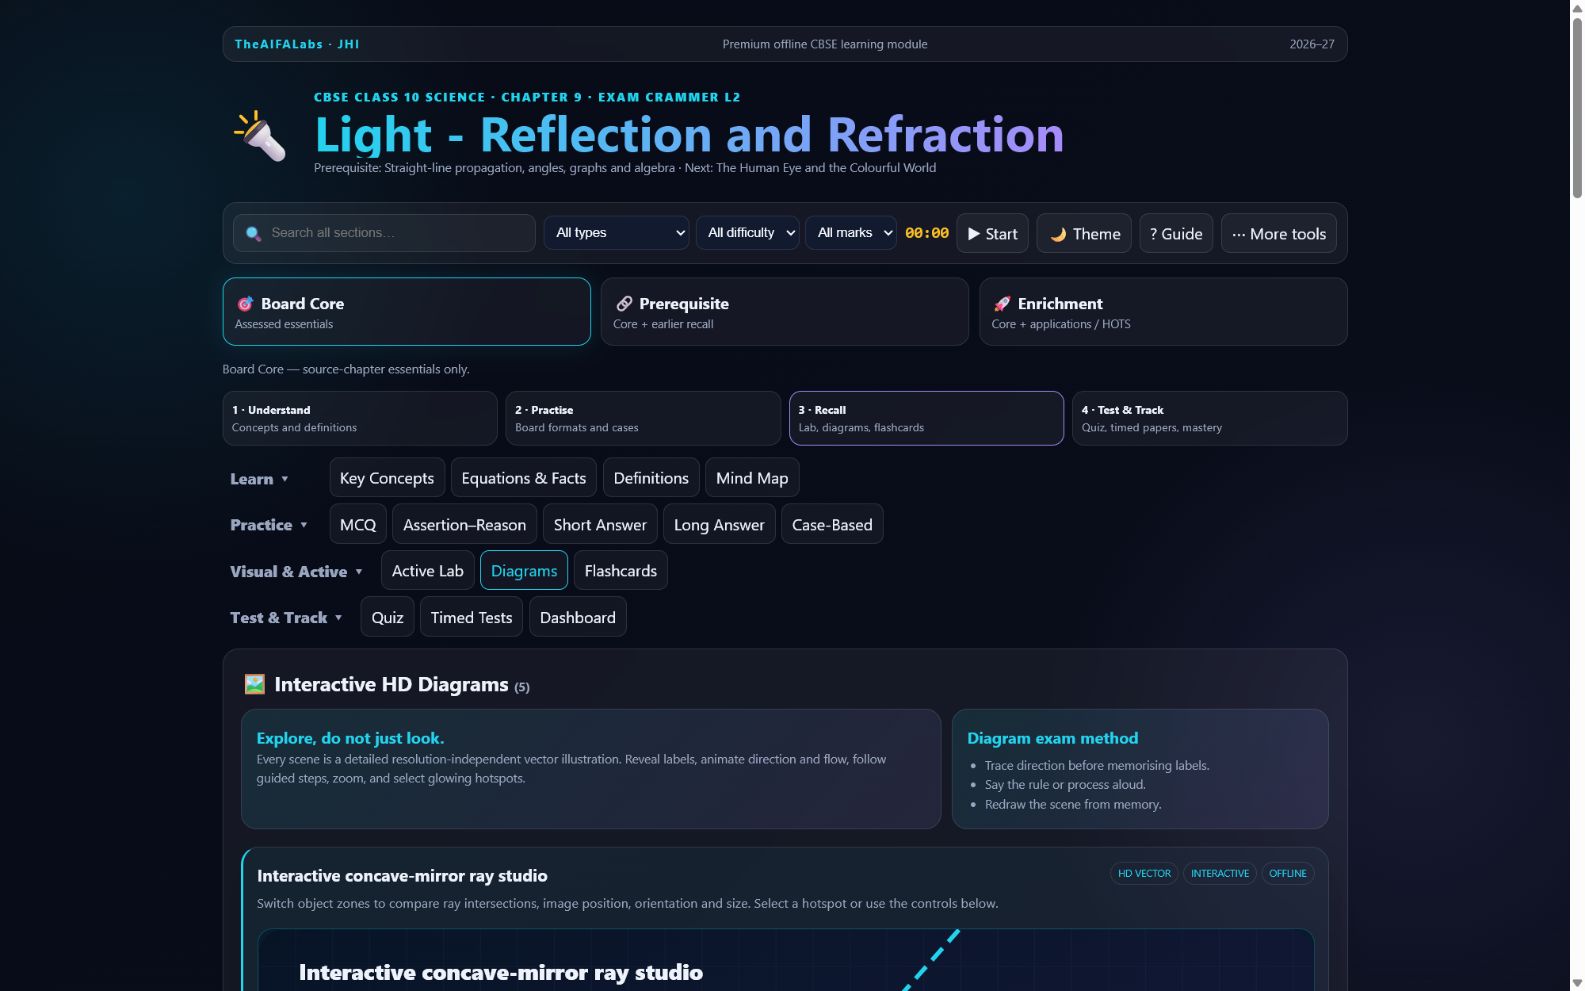The width and height of the screenshot is (1585, 991).
Task: Switch to the 4 · Test & Track step
Action: coord(1209,418)
